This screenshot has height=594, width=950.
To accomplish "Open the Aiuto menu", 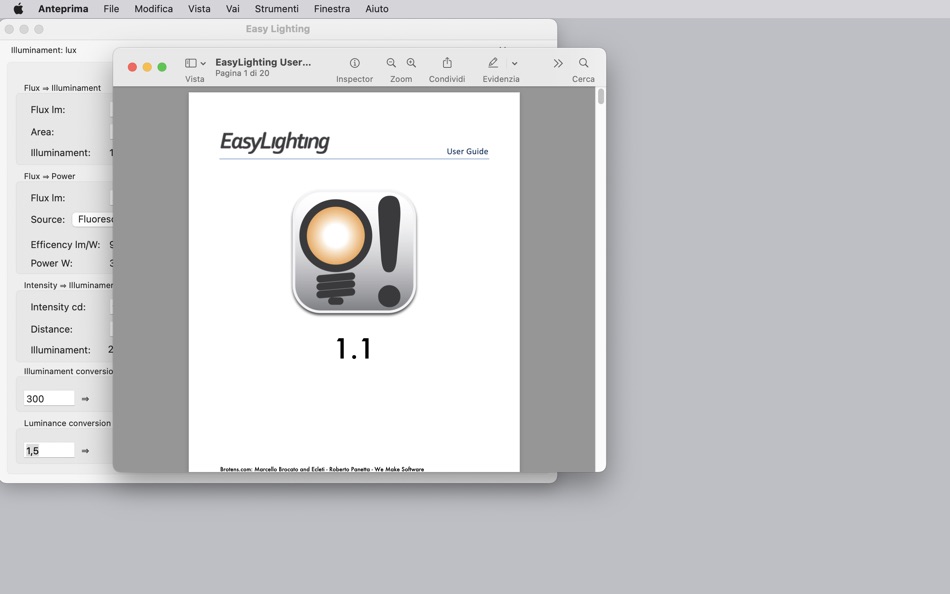I will (377, 8).
